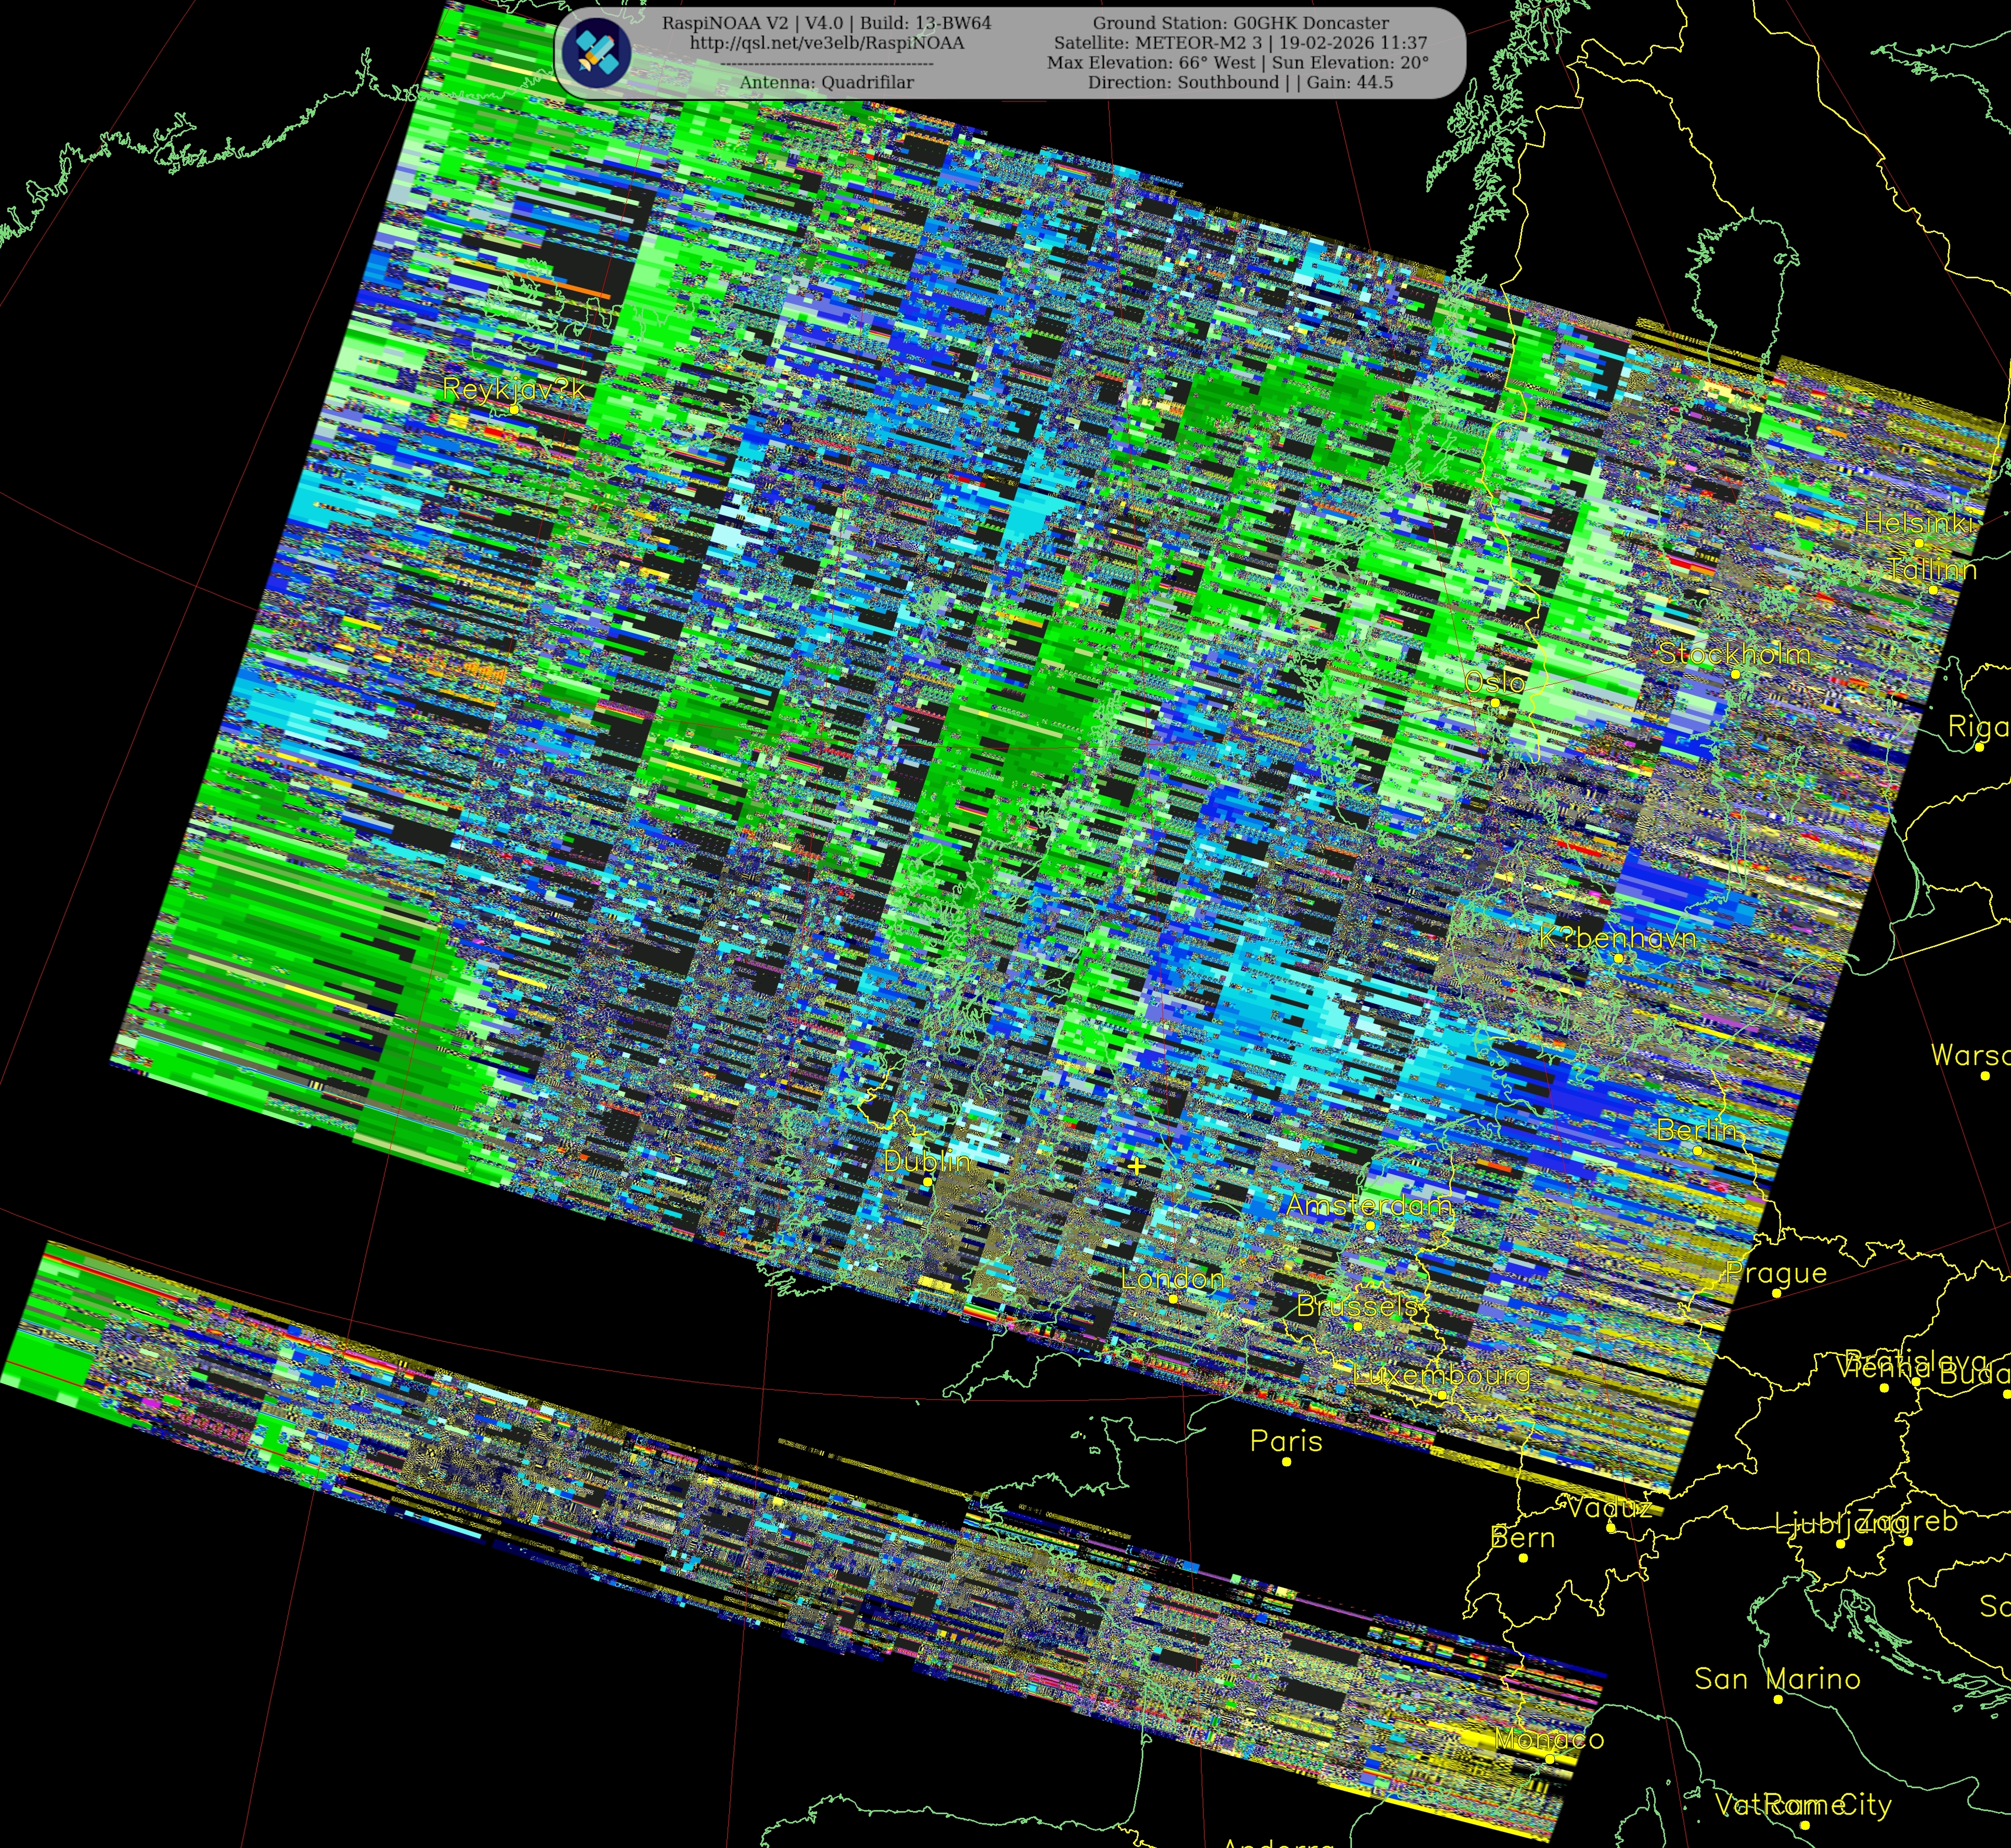Screen dimensions: 2011x1848
Task: Click the yellow ground station cross marker
Action: tap(1136, 1166)
